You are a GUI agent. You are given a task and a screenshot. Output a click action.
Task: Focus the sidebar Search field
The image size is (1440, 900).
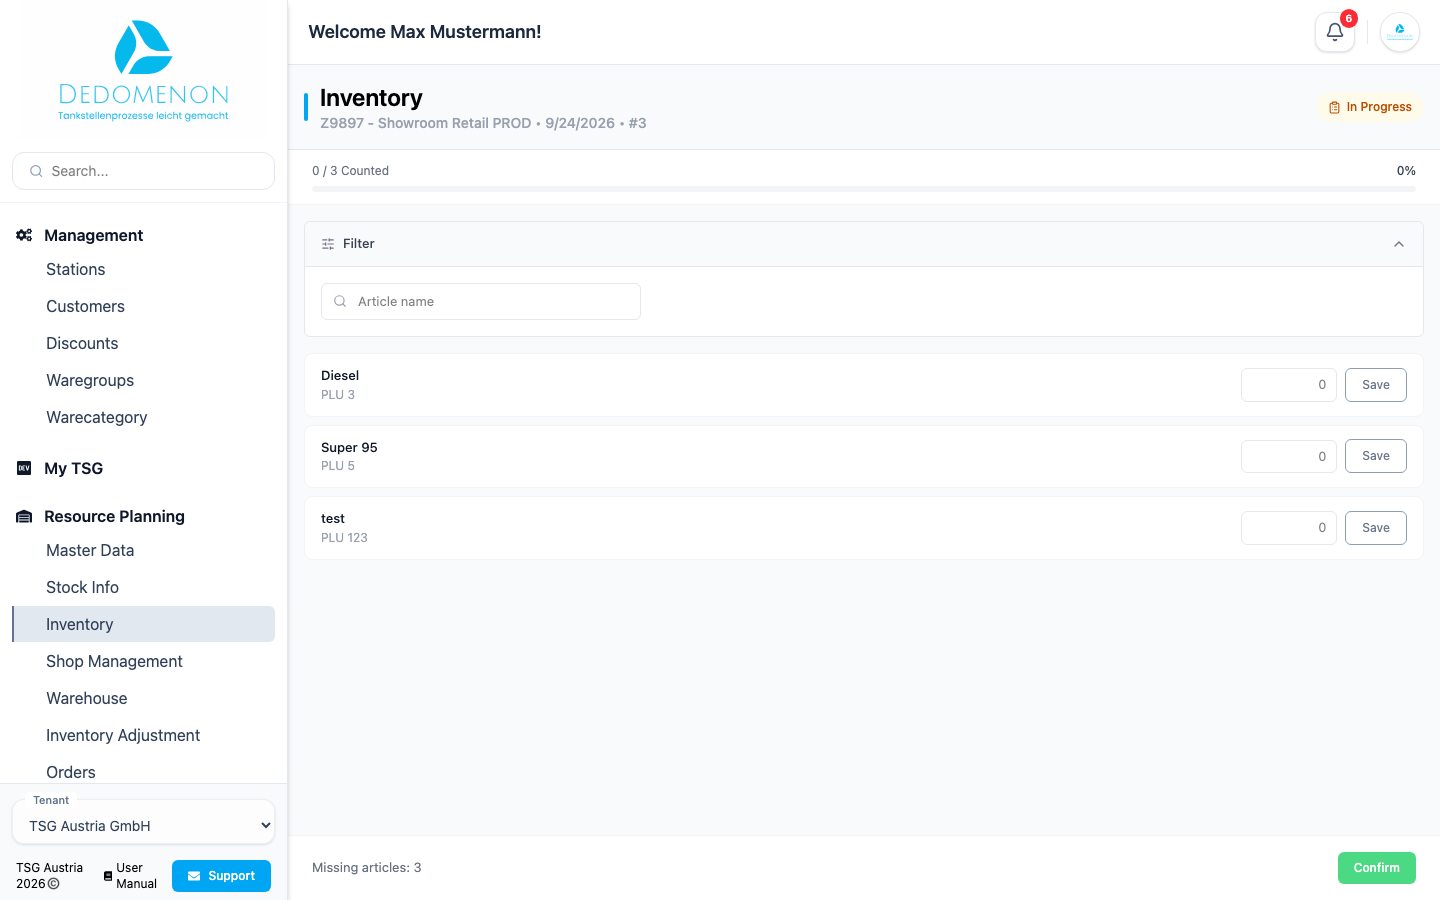143,171
